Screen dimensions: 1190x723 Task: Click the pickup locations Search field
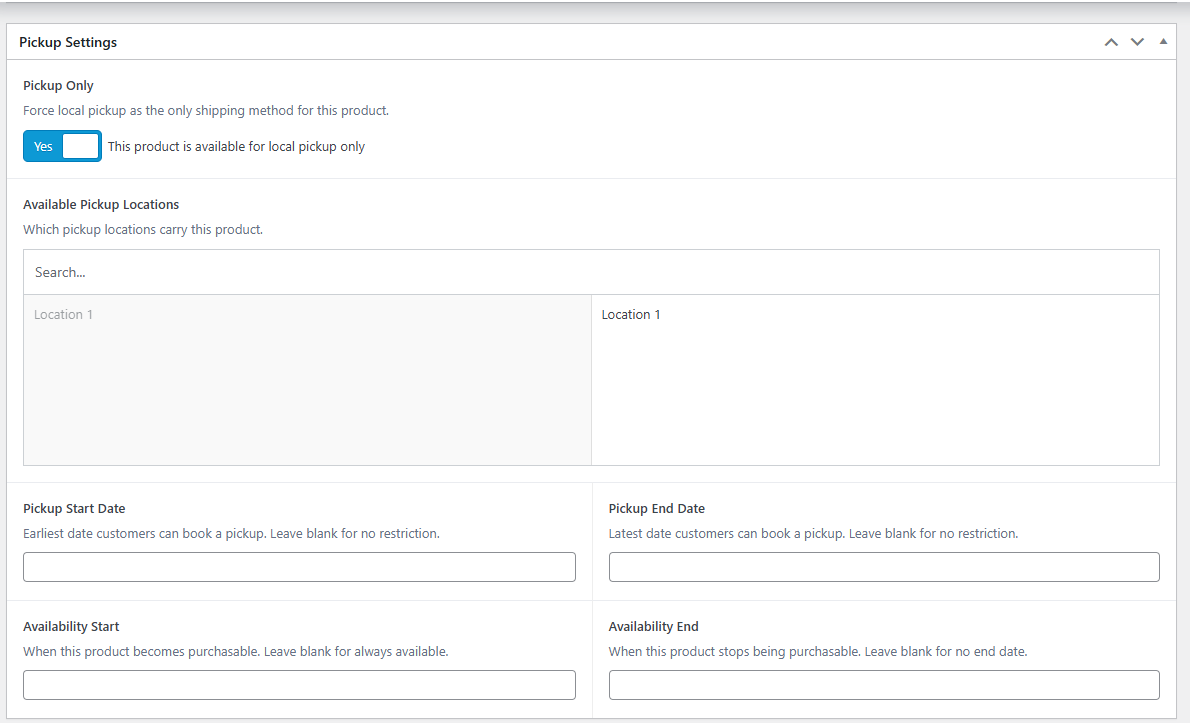click(591, 272)
